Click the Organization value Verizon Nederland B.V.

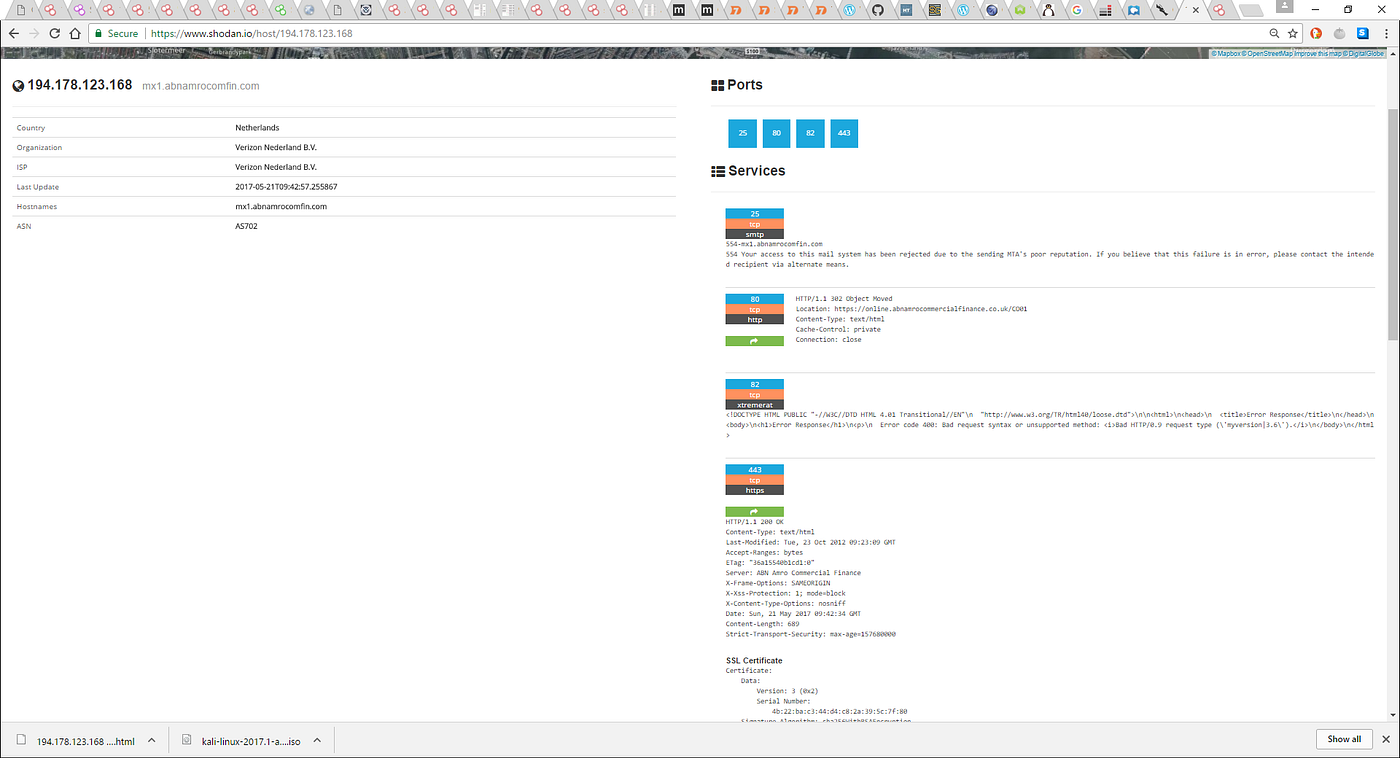276,147
